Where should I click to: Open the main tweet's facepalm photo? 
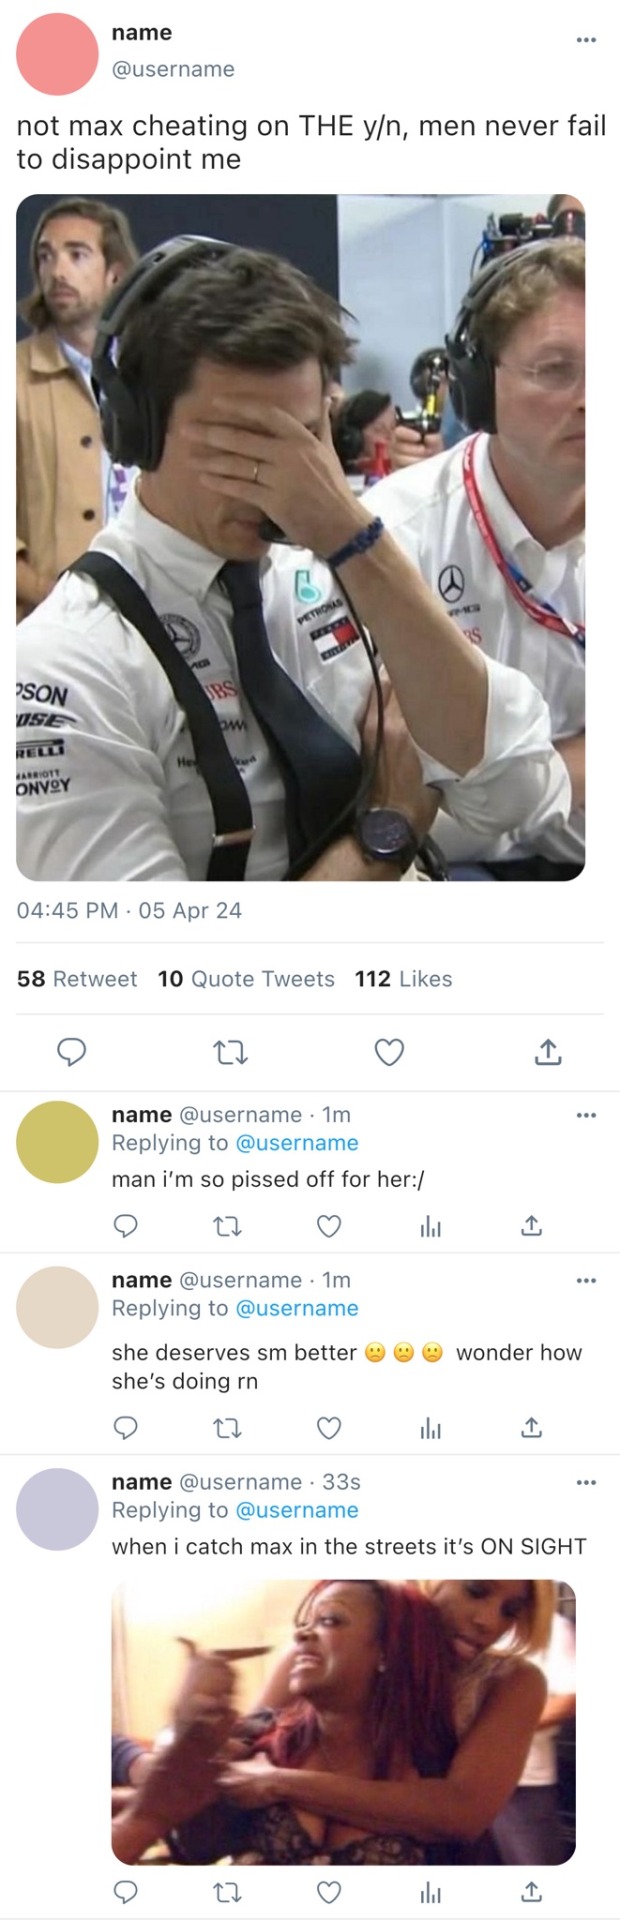300,537
